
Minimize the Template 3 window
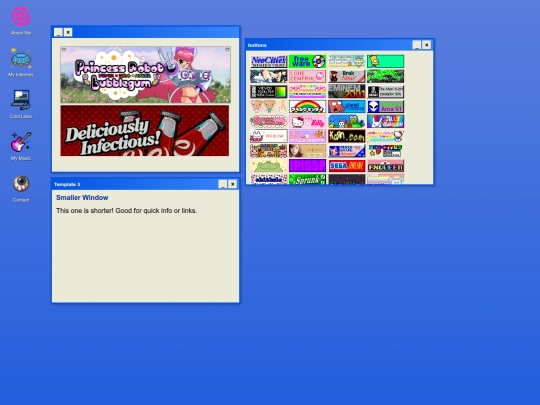(x=222, y=184)
